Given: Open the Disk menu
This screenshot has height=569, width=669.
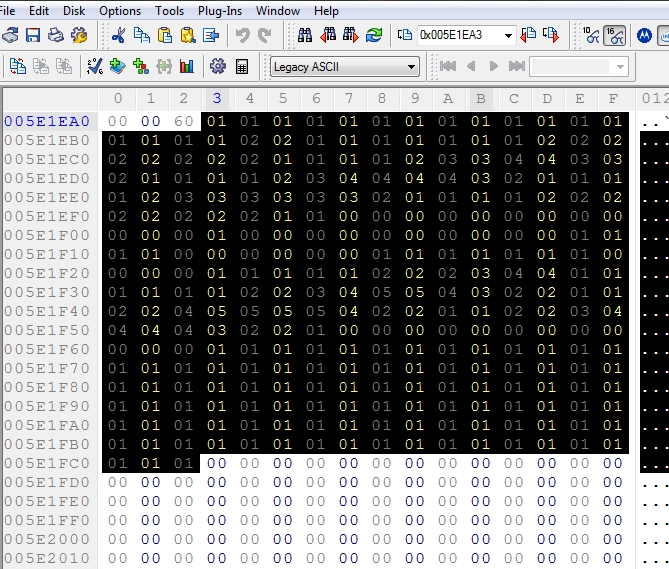Looking at the screenshot, I should pos(74,11).
